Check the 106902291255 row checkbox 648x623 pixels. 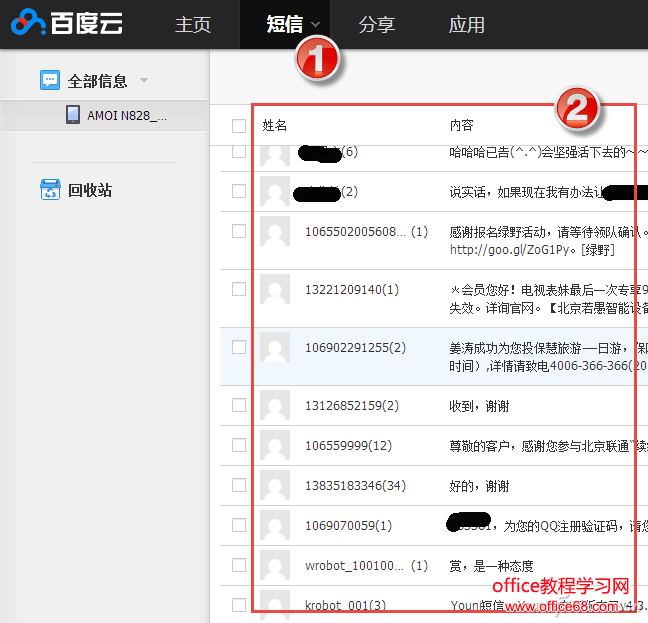(x=239, y=347)
